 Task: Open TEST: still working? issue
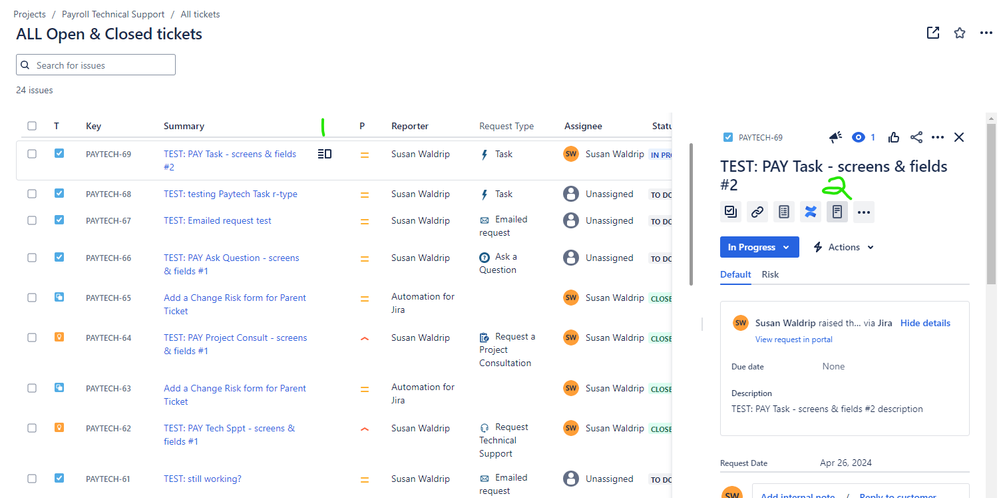click(x=203, y=478)
